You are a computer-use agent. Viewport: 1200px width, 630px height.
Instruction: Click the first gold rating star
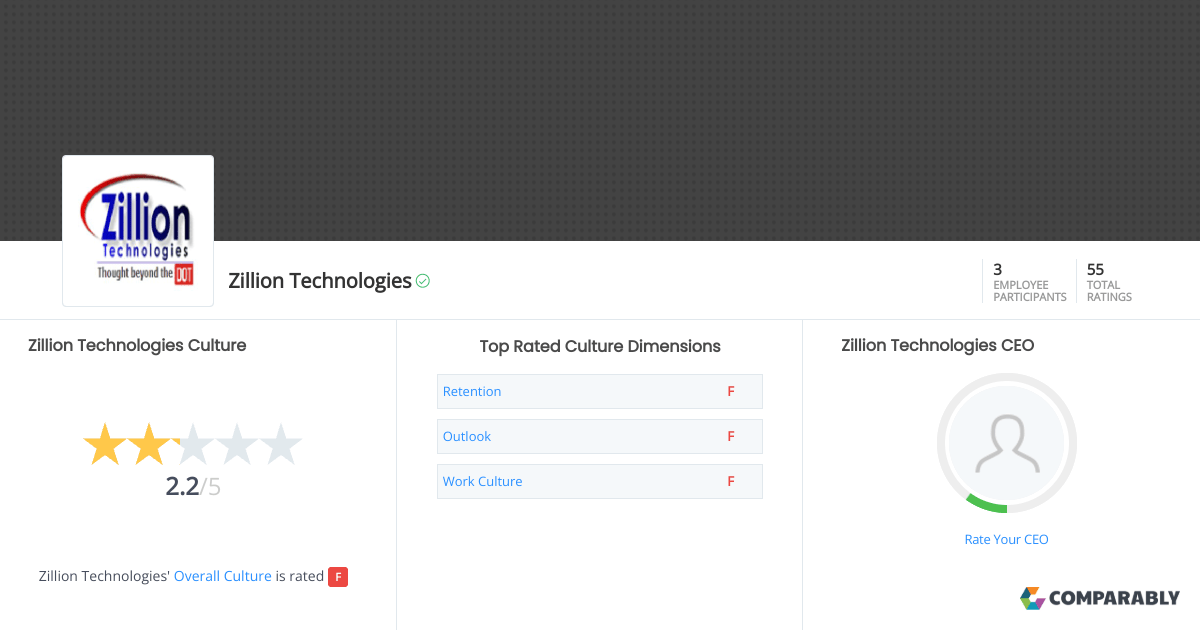point(103,445)
